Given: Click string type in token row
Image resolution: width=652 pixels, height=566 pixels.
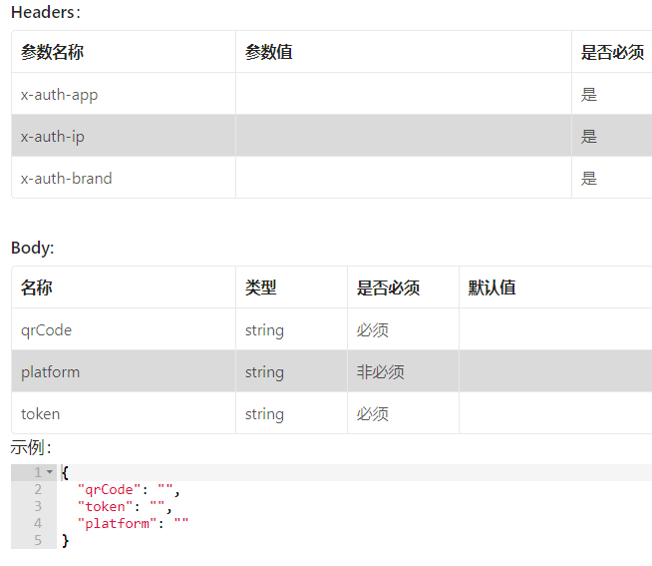Looking at the screenshot, I should pos(264,414).
